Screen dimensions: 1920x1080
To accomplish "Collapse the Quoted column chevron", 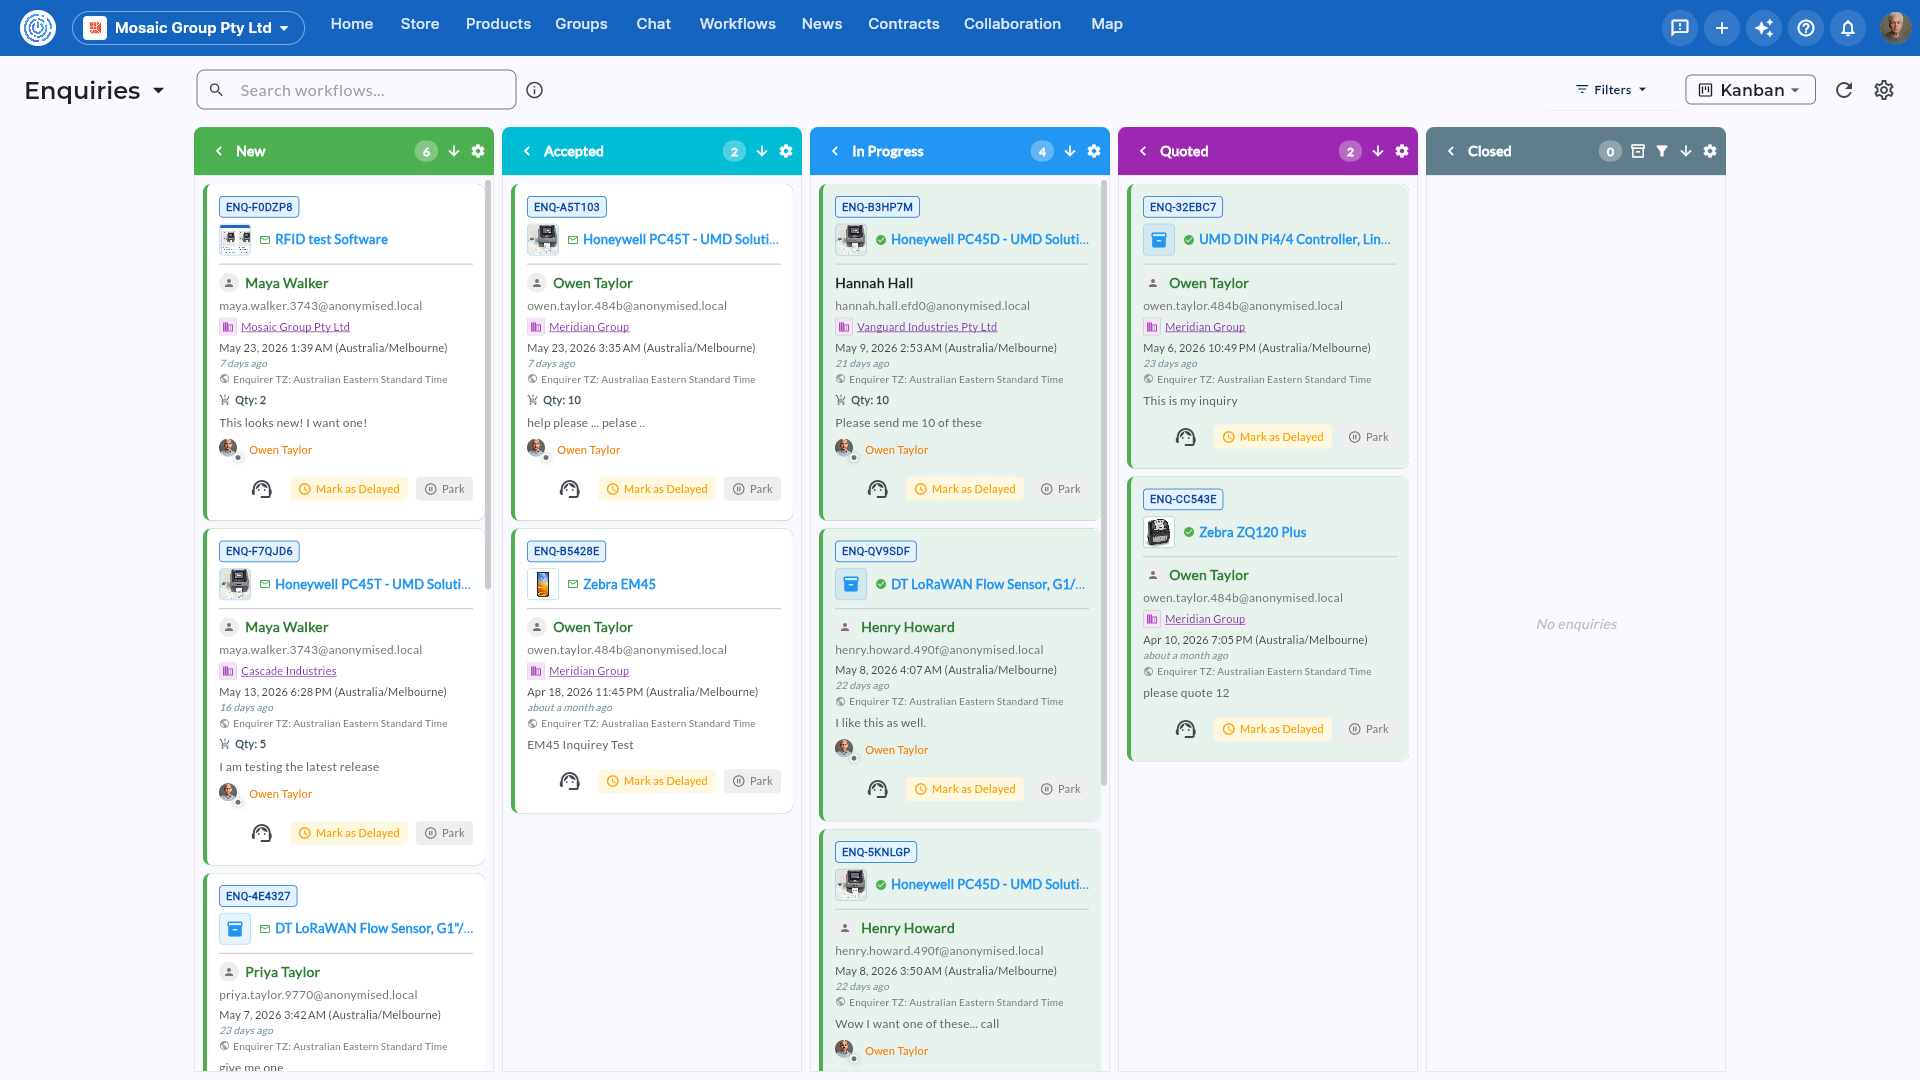I will [x=1143, y=151].
